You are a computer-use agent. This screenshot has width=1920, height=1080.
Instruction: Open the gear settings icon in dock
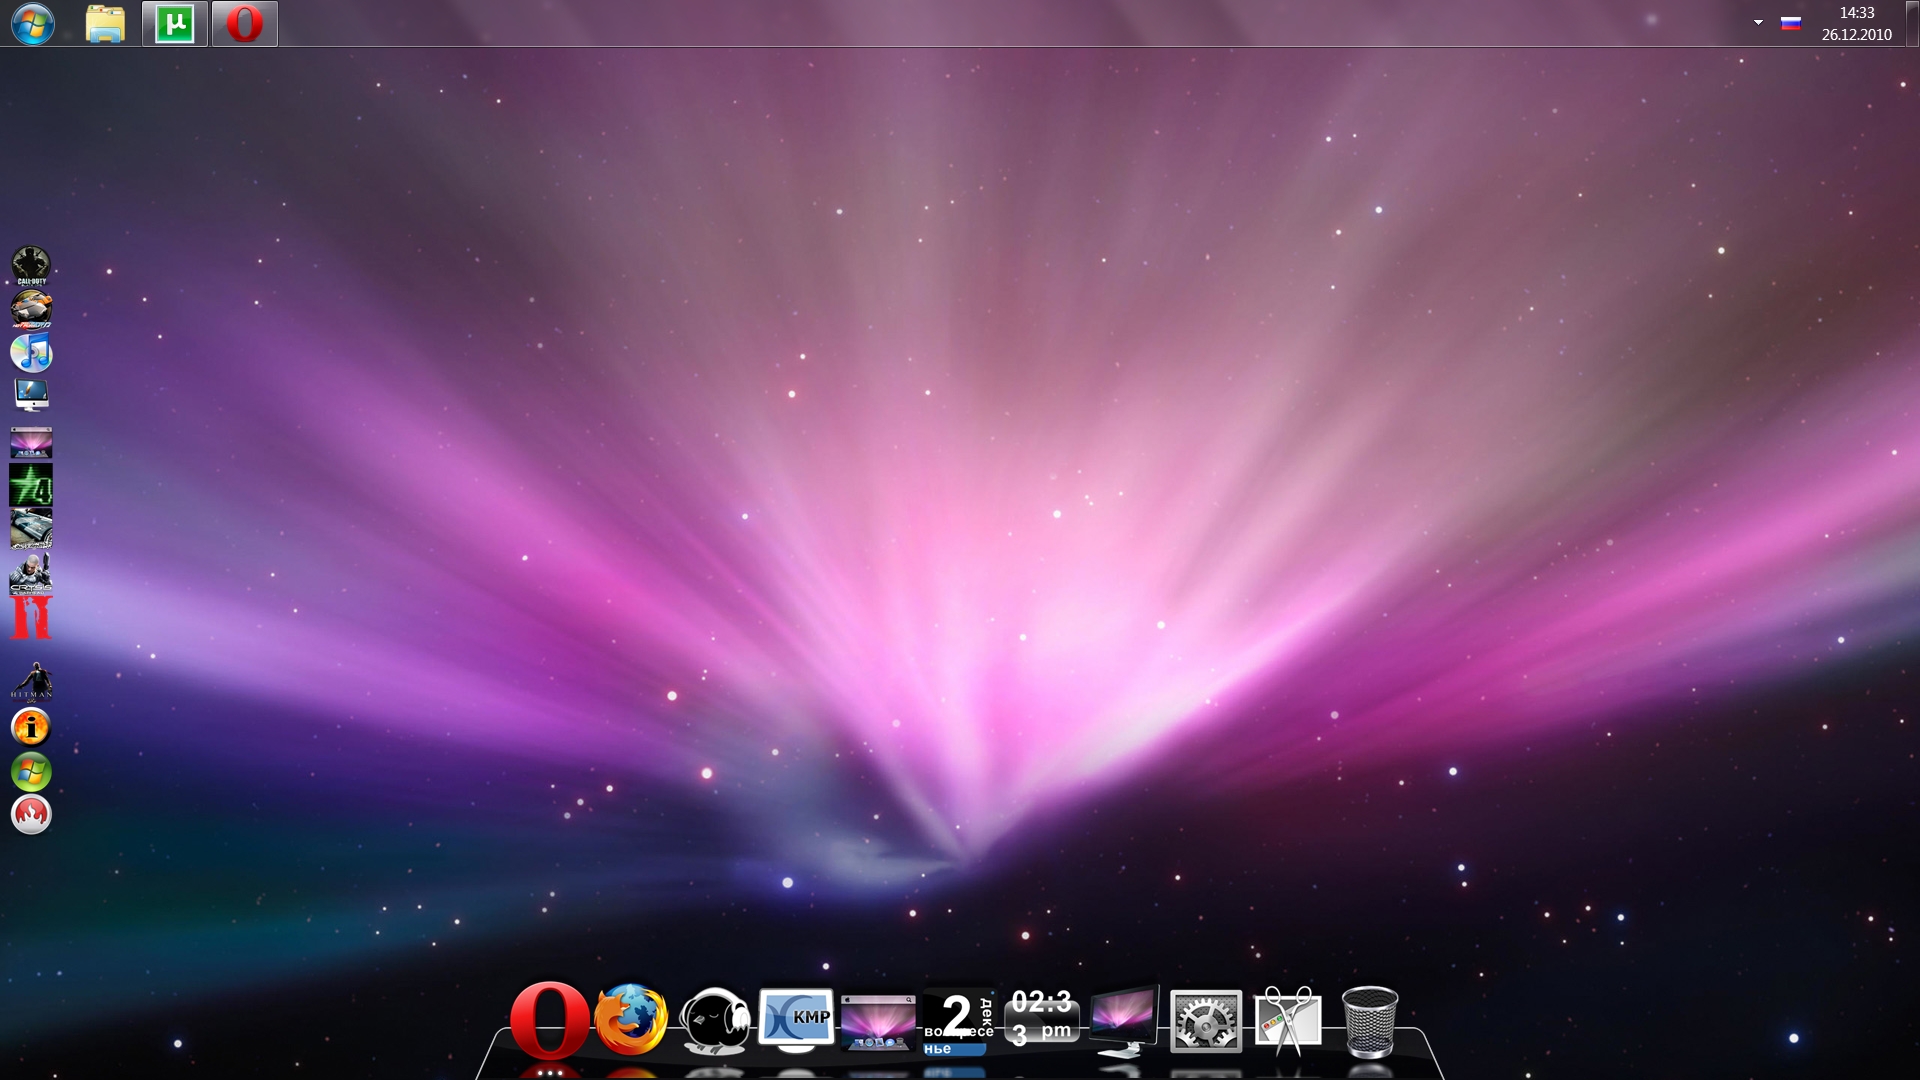[1205, 1021]
